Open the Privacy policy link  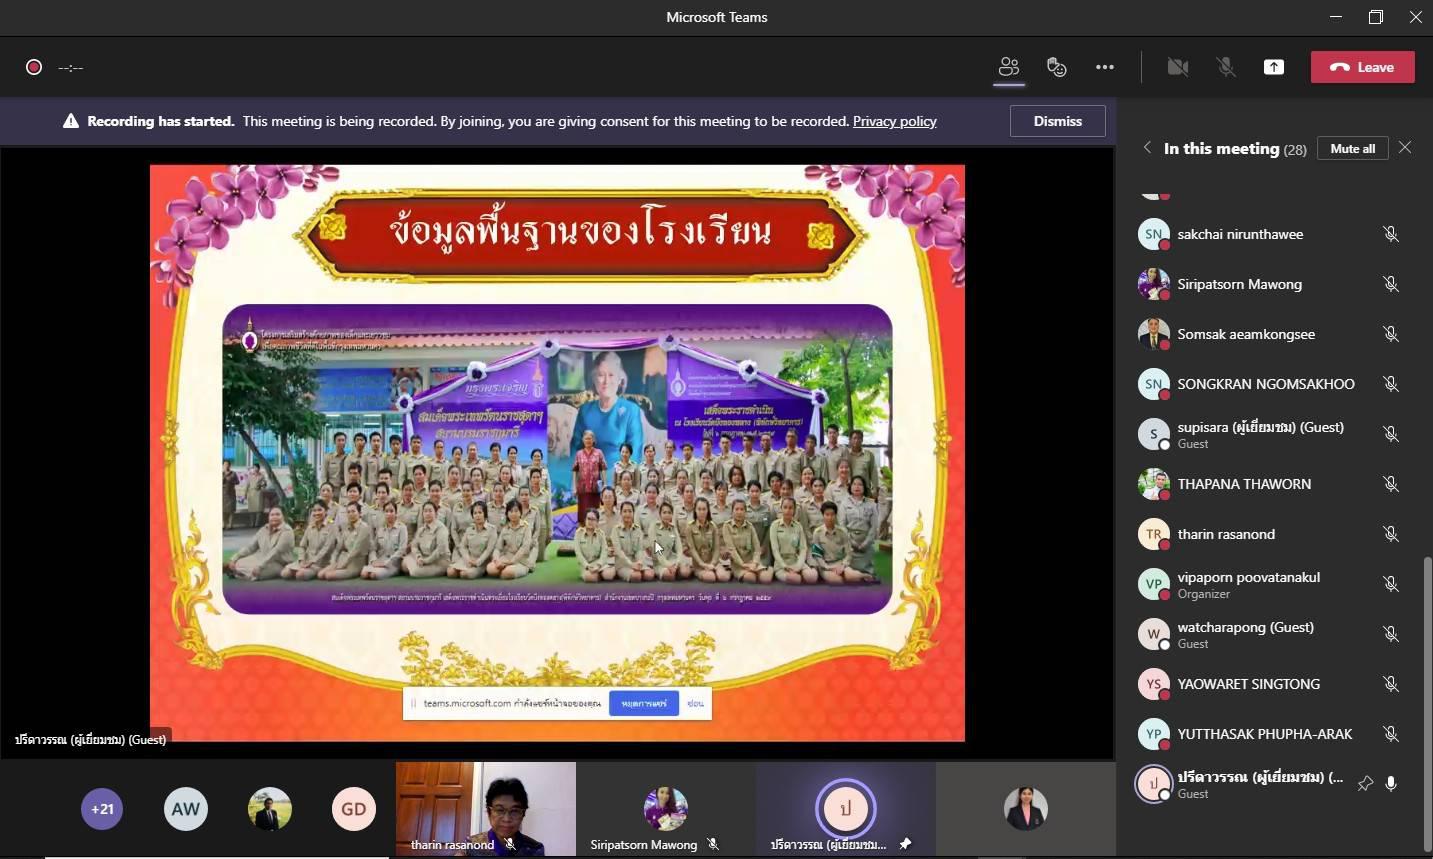(x=894, y=121)
